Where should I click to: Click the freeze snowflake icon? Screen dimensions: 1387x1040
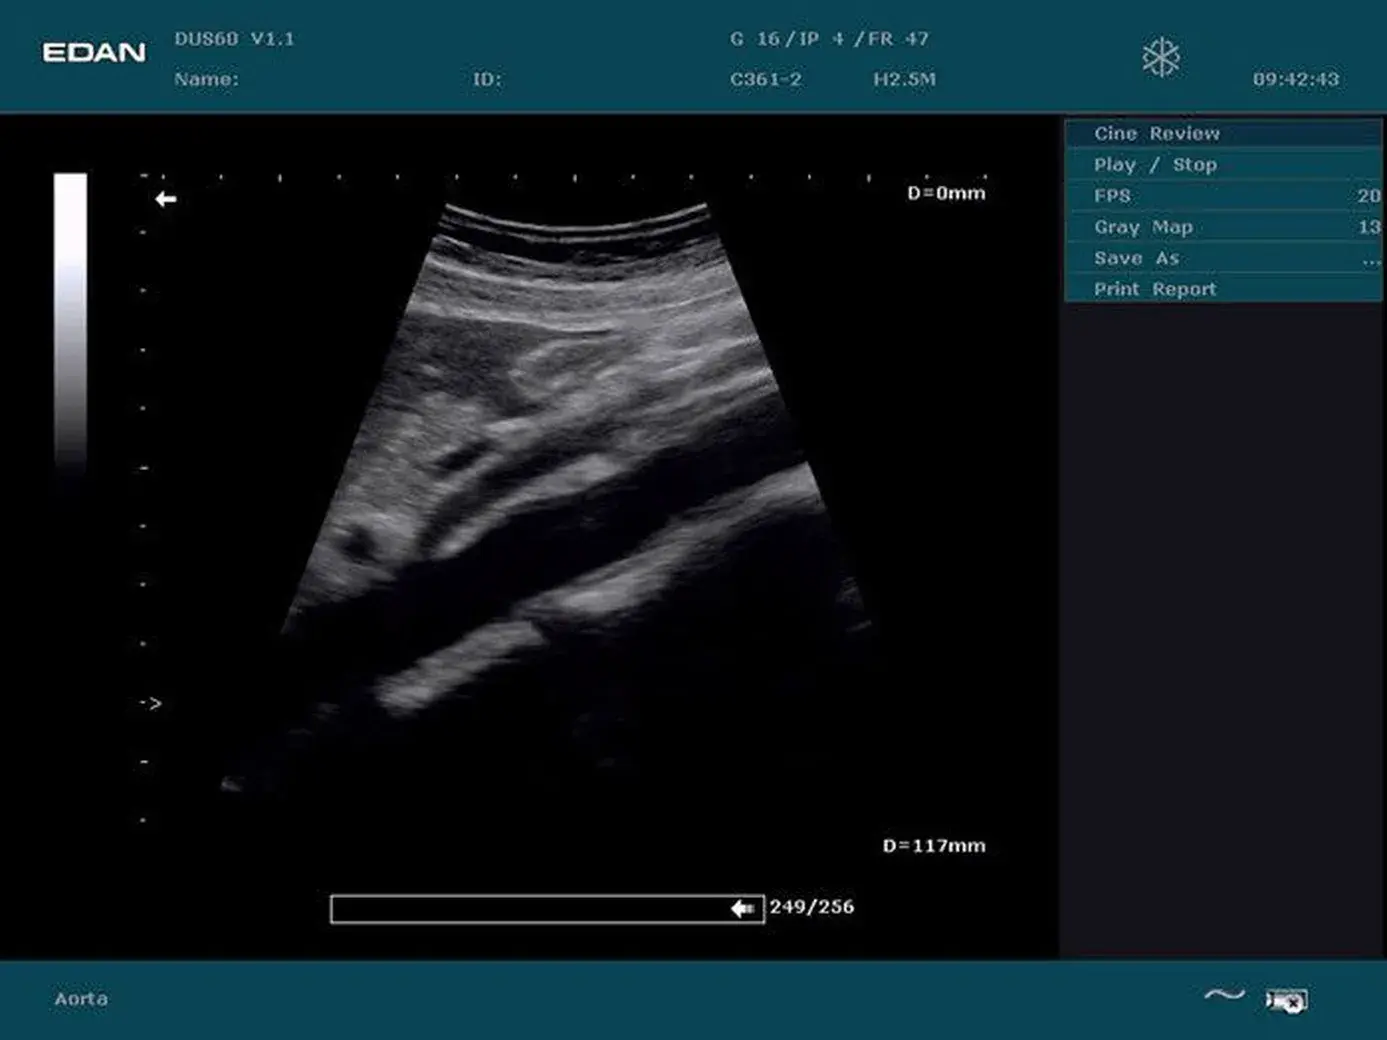coord(1161,57)
